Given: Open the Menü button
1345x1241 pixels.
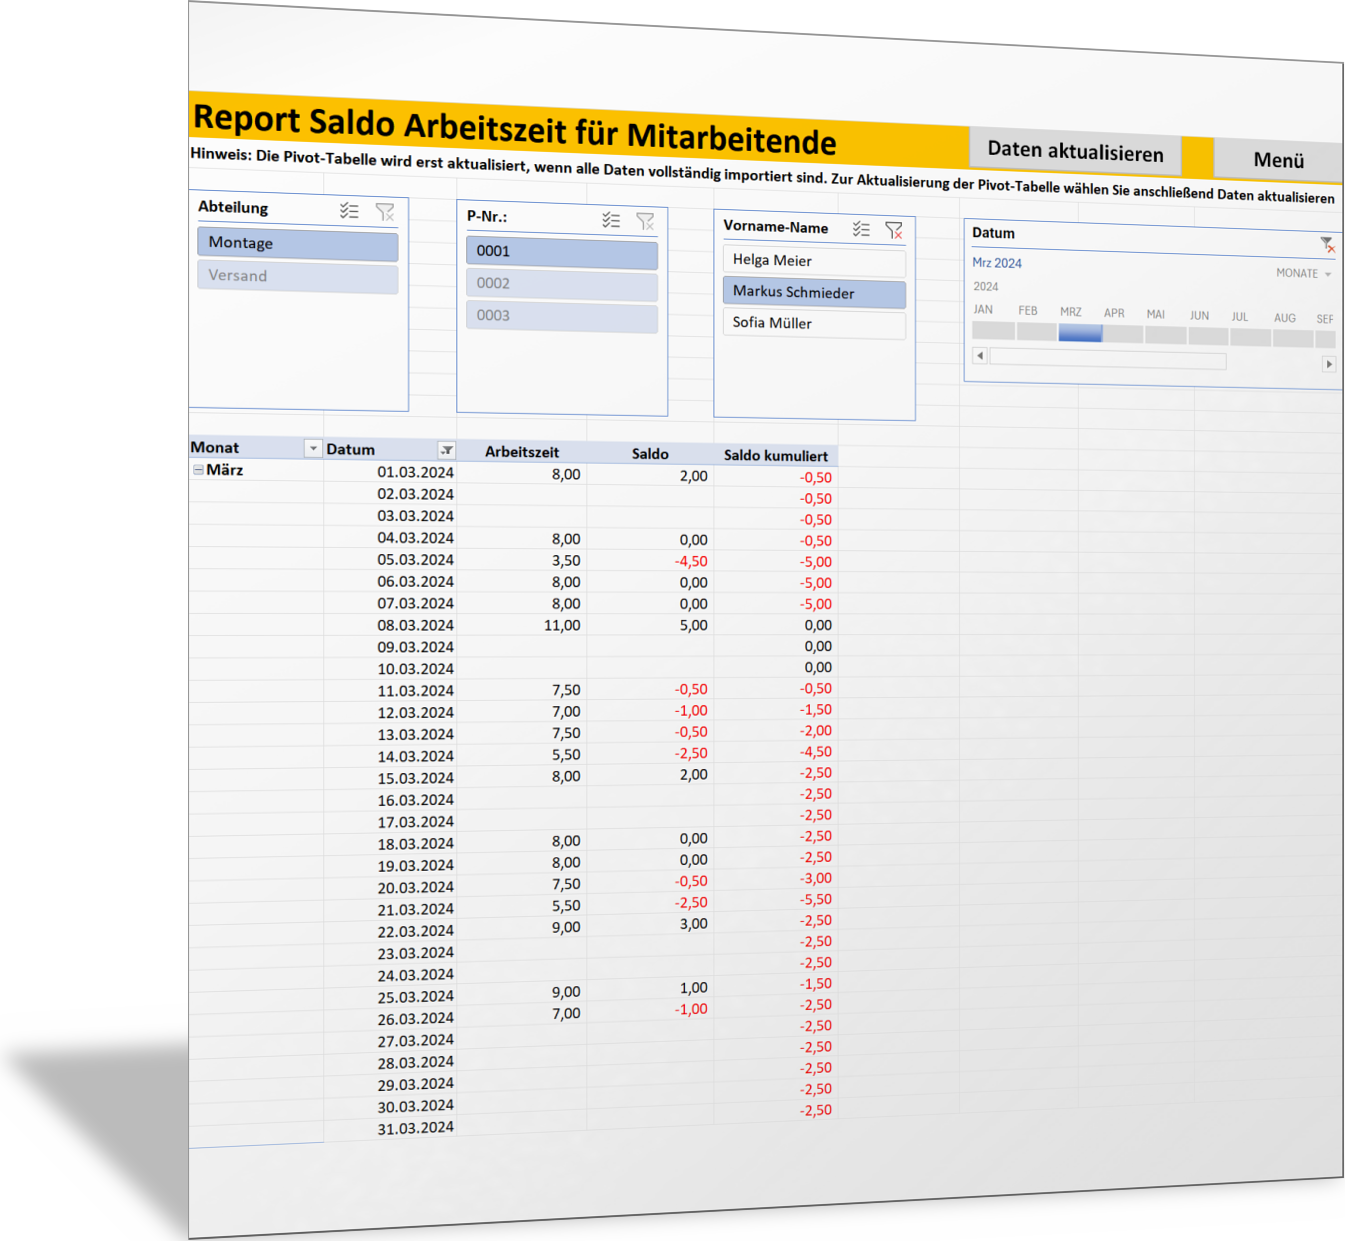Looking at the screenshot, I should point(1278,160).
